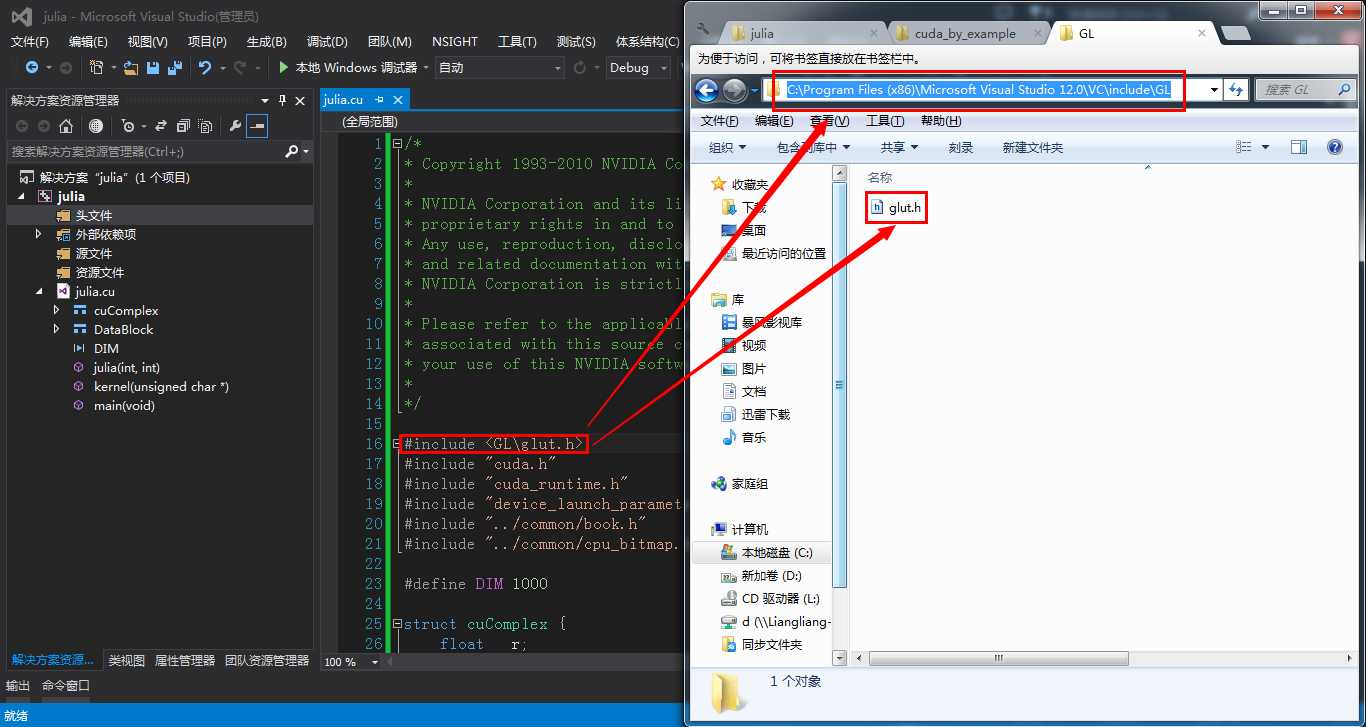Click the pending changes clock icon in Solution Explorer
The width and height of the screenshot is (1366, 727).
tap(128, 126)
